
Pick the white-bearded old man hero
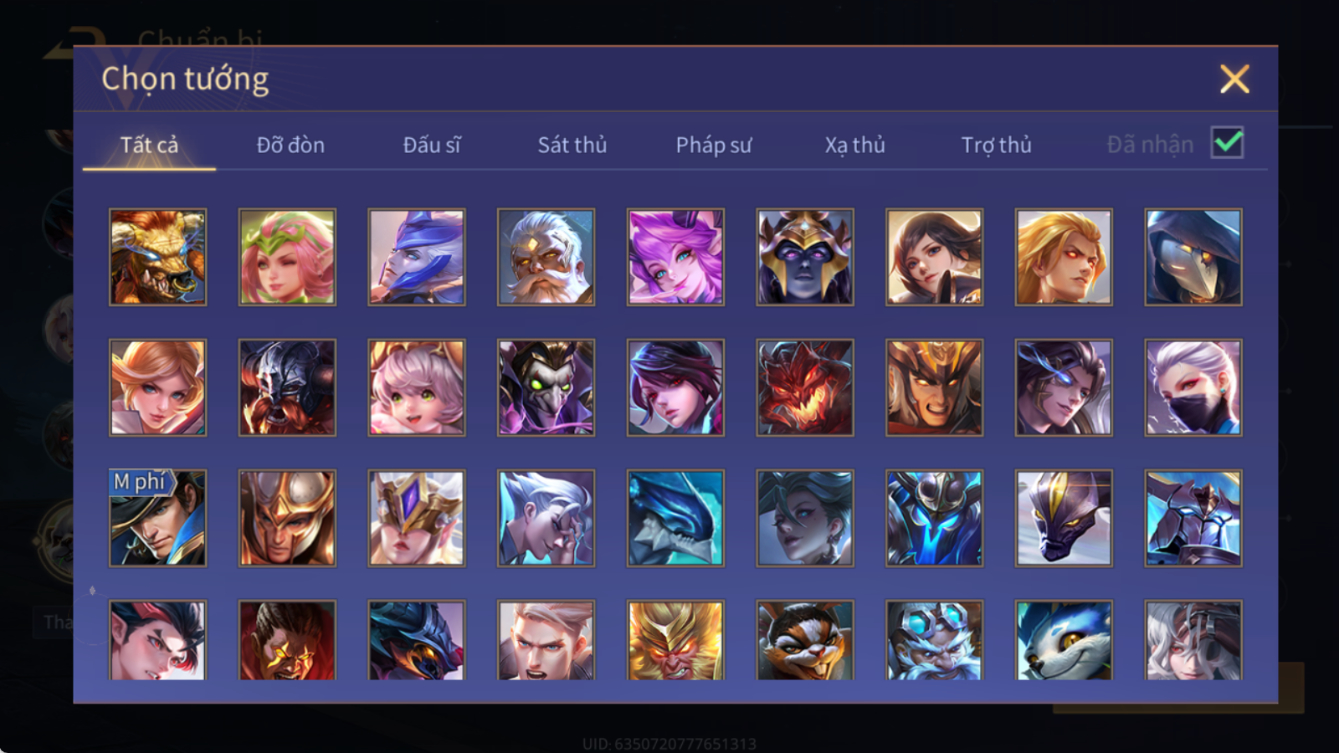pyautogui.click(x=546, y=257)
